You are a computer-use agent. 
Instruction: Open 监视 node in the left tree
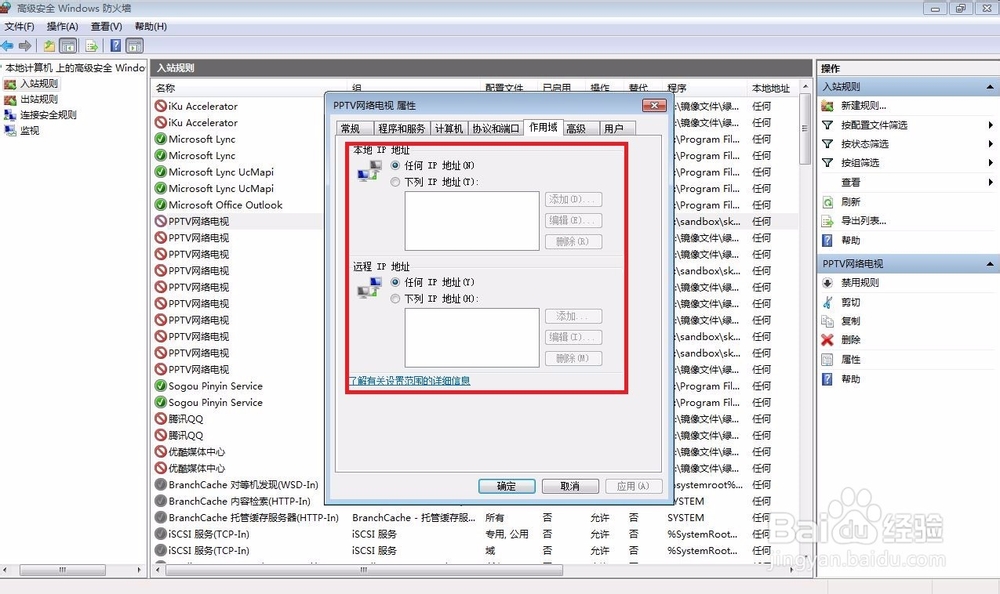(30, 130)
